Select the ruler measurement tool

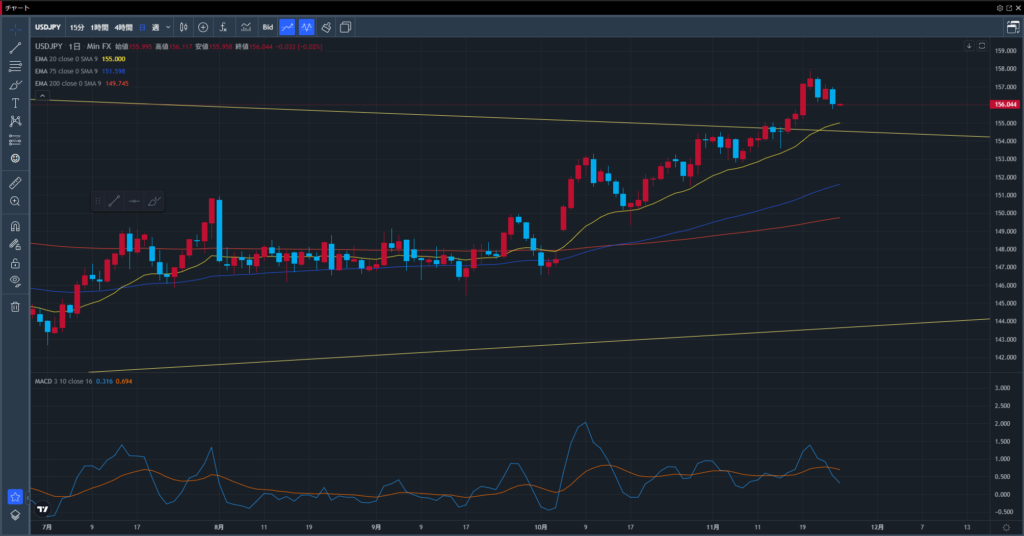click(x=15, y=184)
